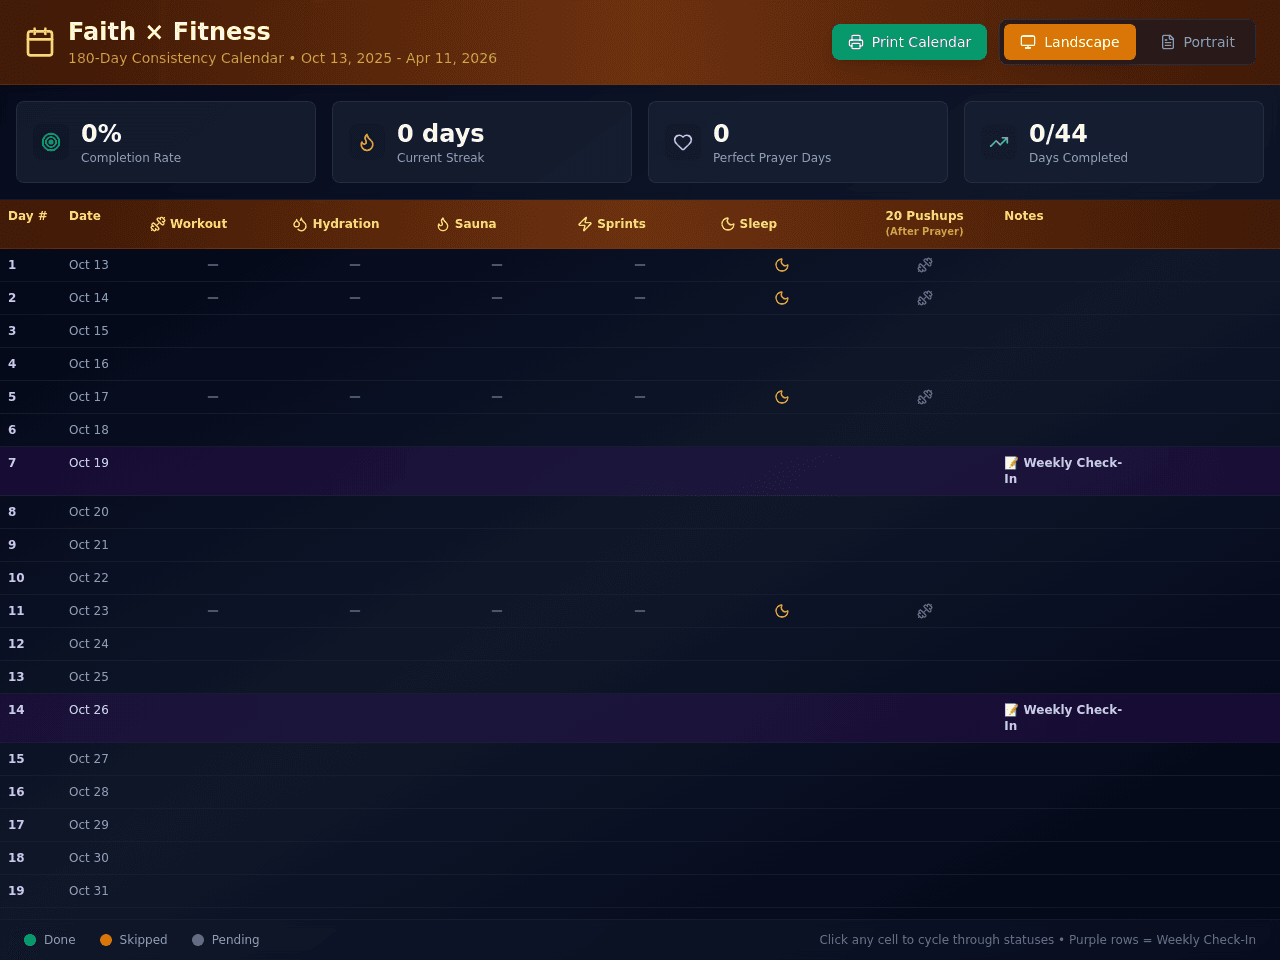
Task: Click the Workout column header
Action: click(189, 224)
